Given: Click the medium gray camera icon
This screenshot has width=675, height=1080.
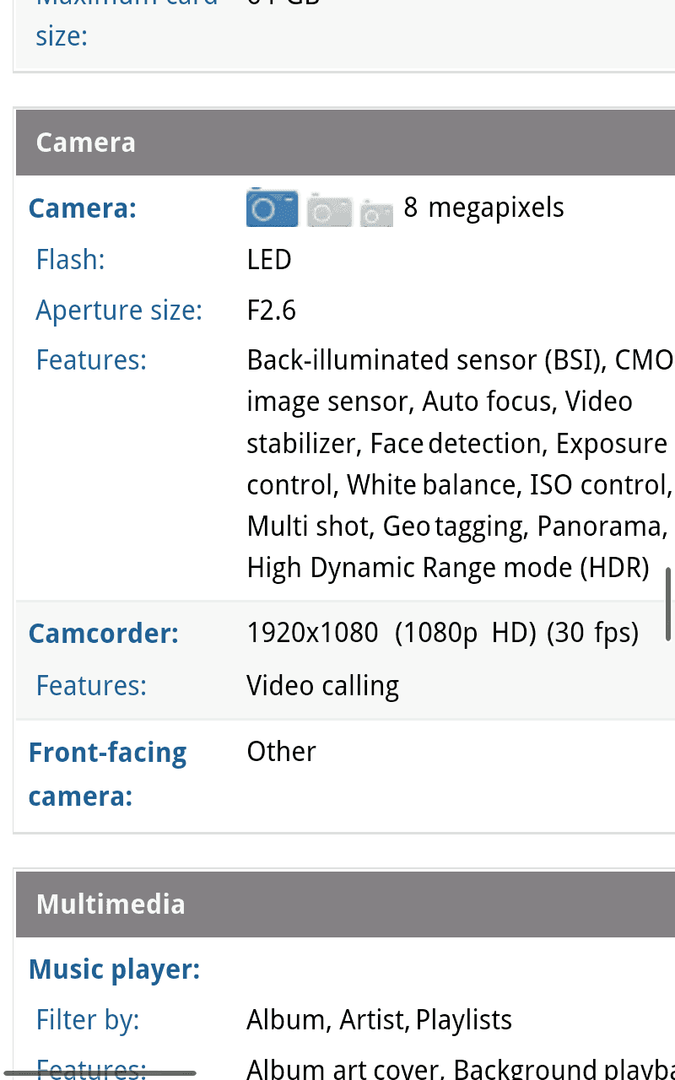Looking at the screenshot, I should tap(329, 211).
